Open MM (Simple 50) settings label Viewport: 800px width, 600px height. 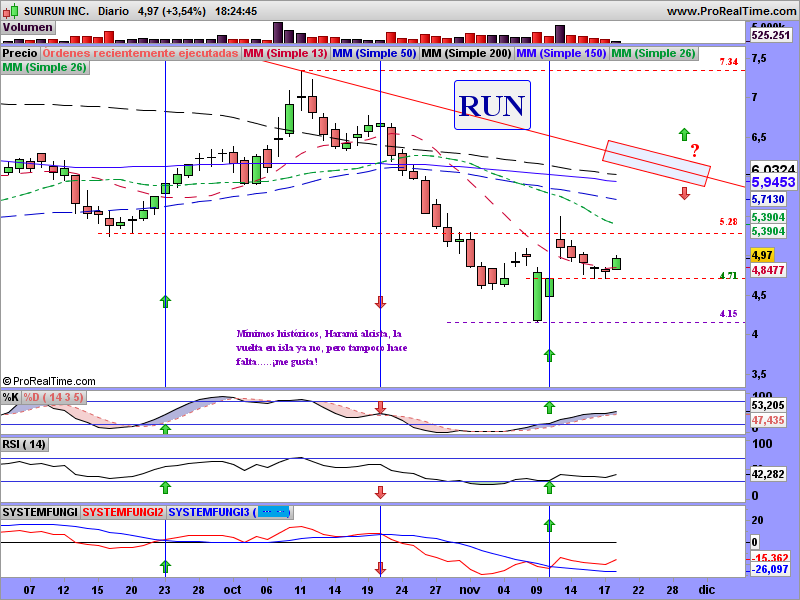point(374,53)
